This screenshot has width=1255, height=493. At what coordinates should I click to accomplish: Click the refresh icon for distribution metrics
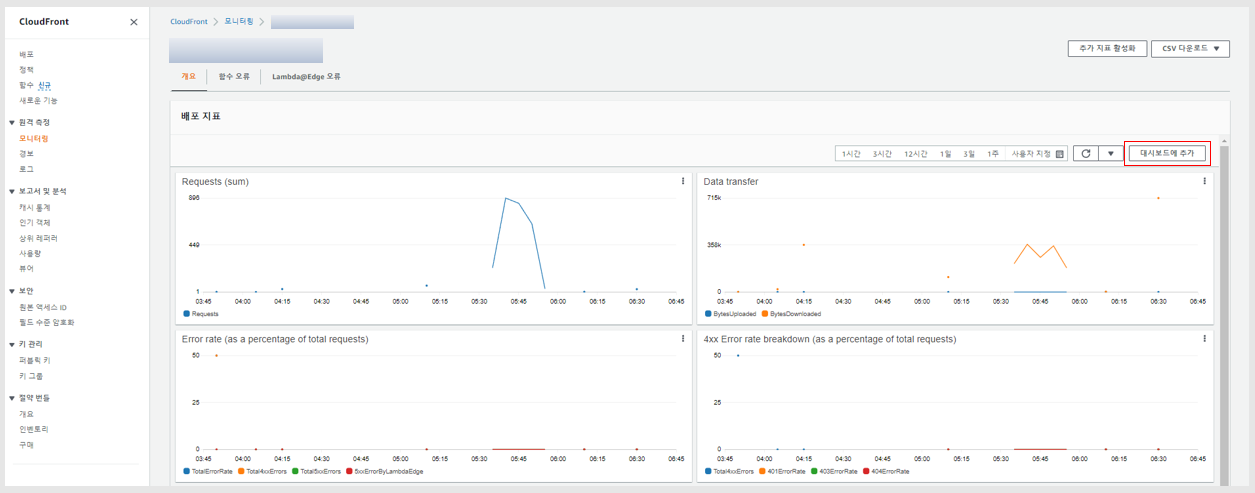1085,154
